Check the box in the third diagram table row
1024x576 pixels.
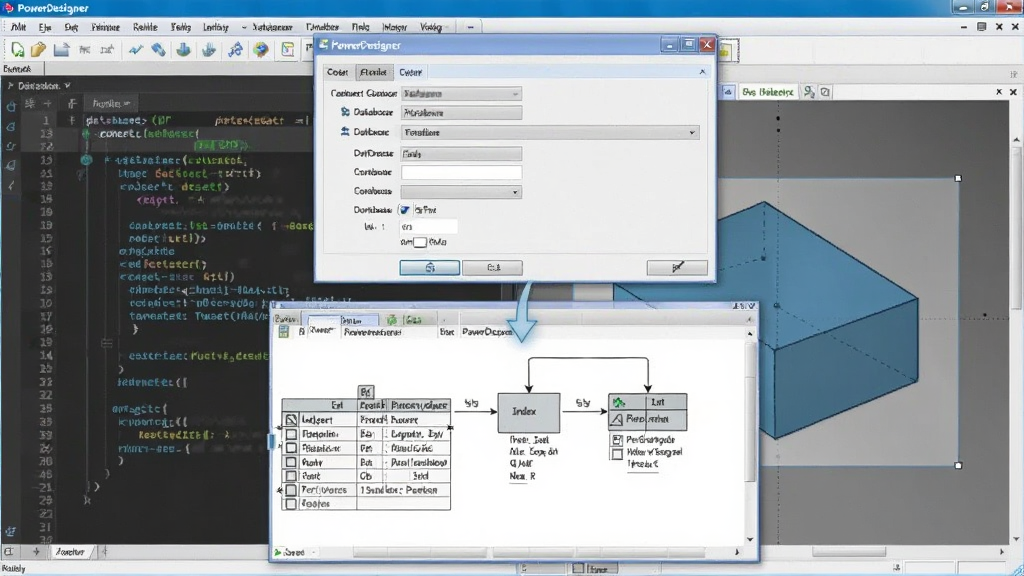click(x=291, y=449)
